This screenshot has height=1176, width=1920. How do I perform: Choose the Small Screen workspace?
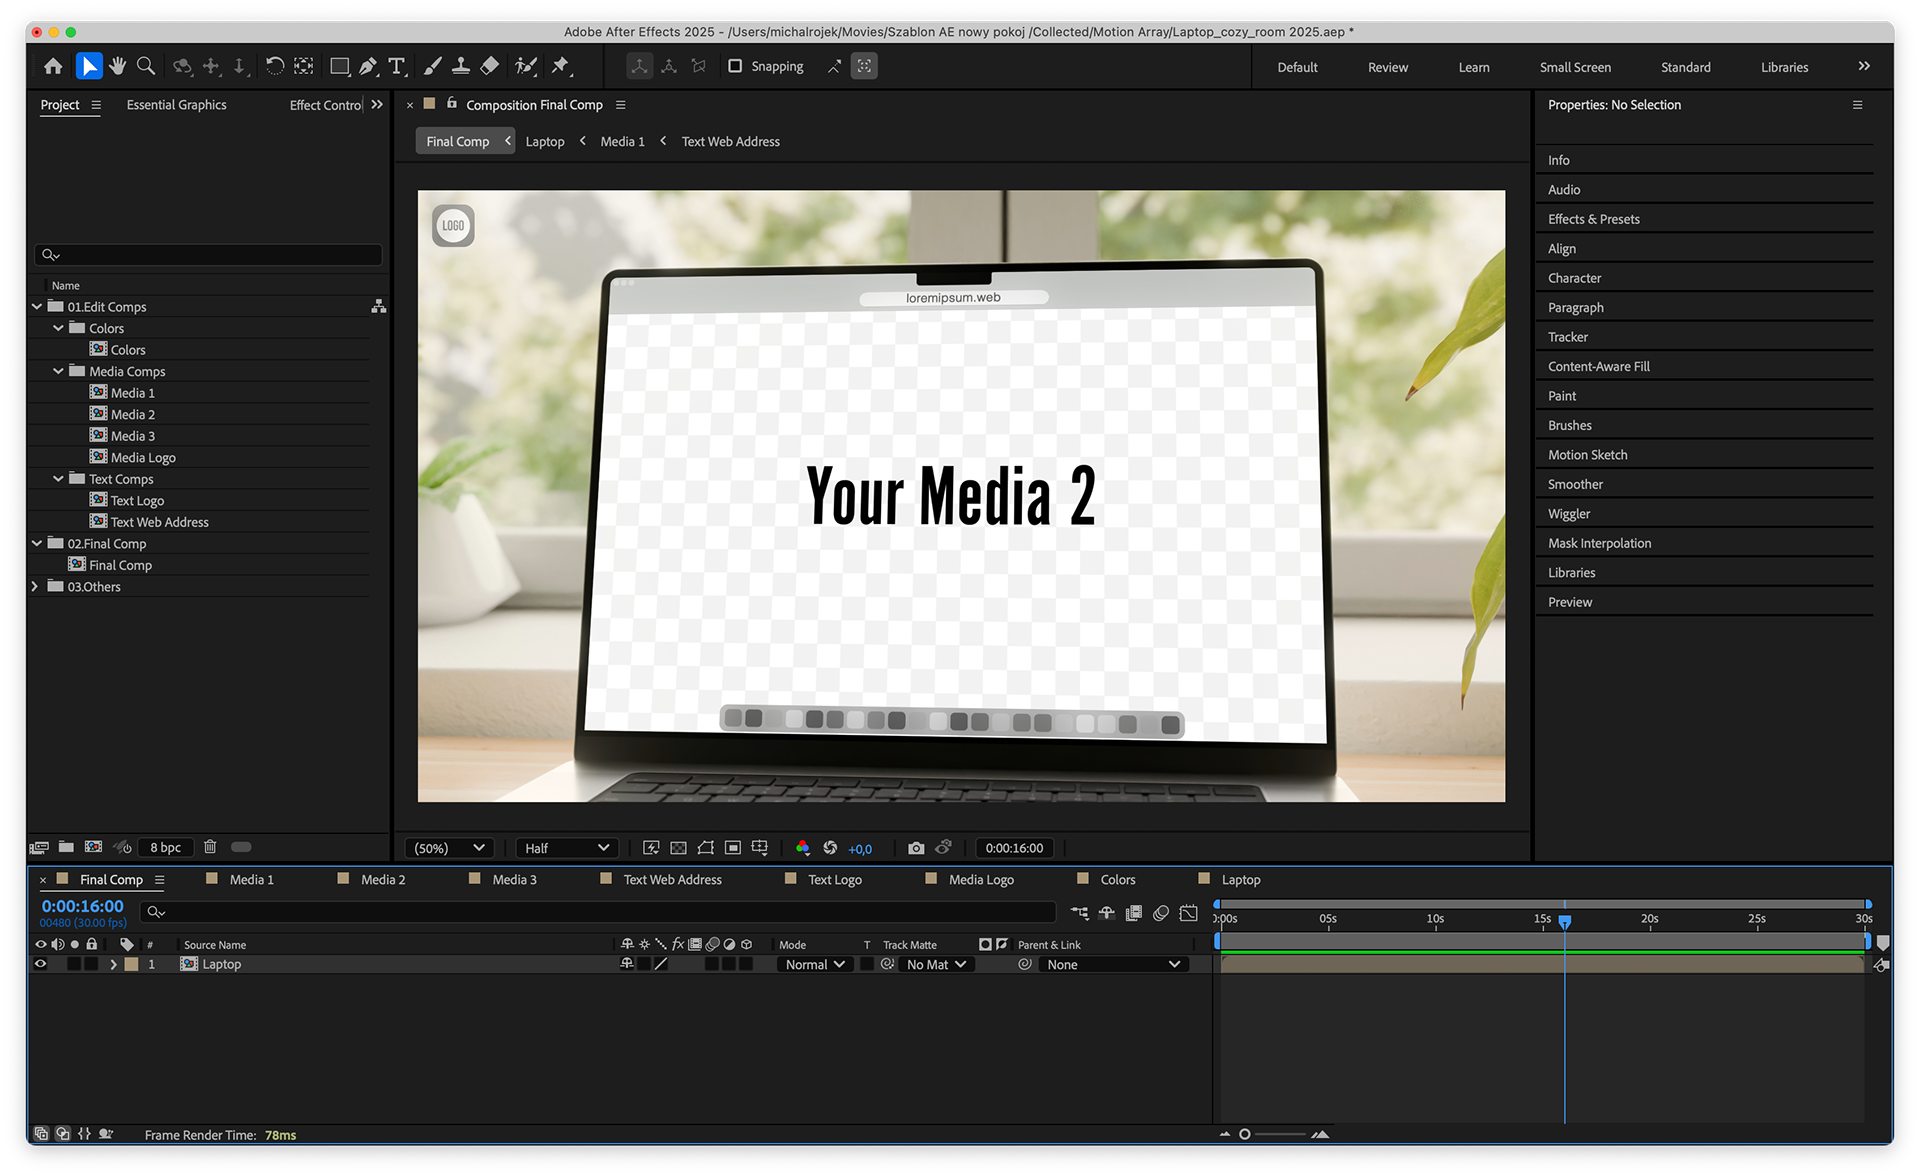click(1575, 67)
